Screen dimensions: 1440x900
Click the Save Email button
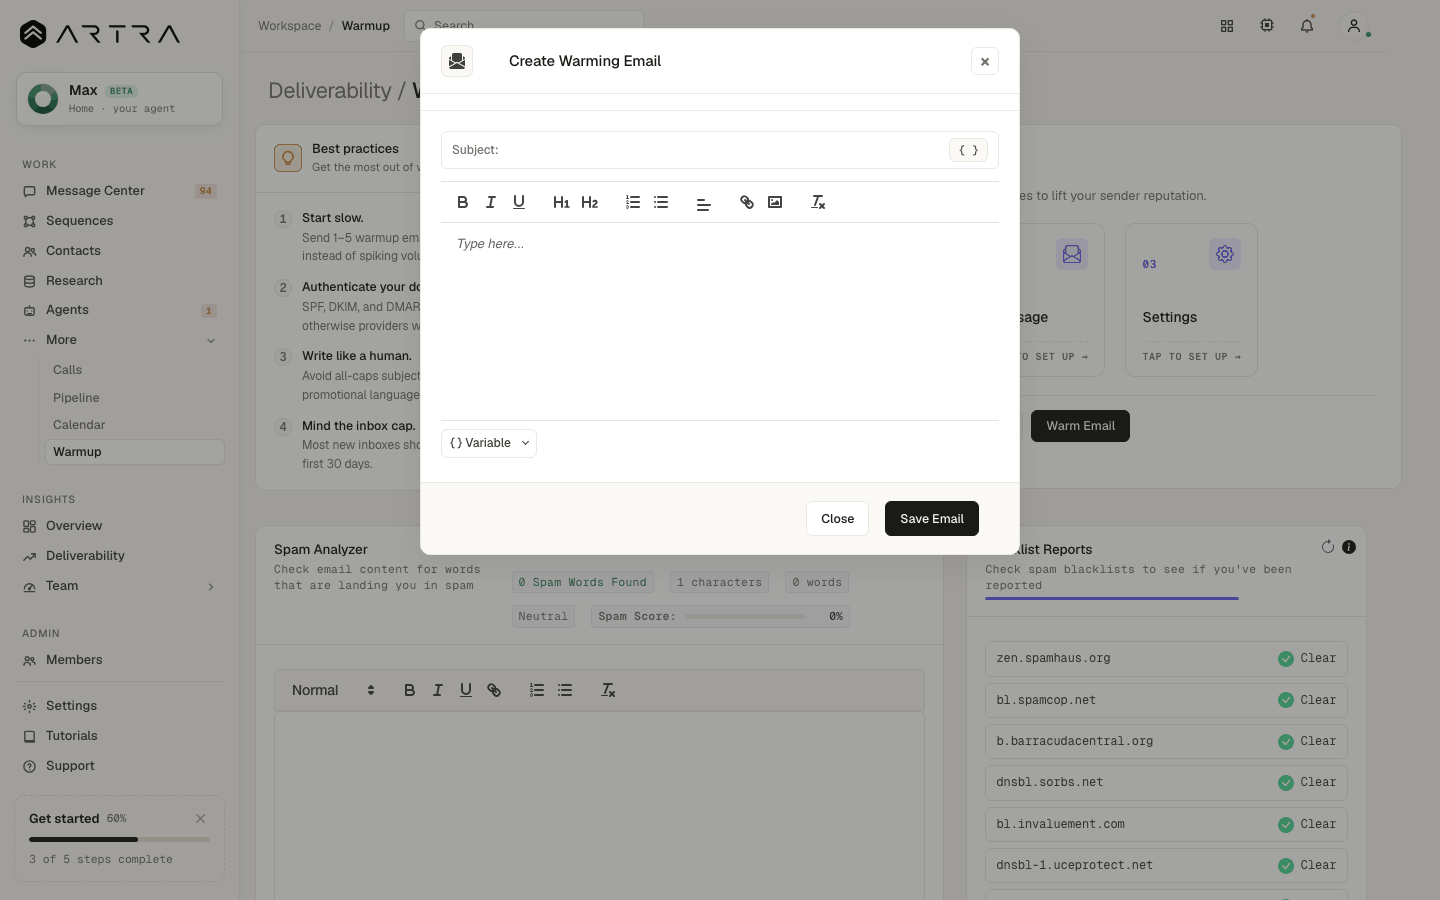[x=932, y=519]
